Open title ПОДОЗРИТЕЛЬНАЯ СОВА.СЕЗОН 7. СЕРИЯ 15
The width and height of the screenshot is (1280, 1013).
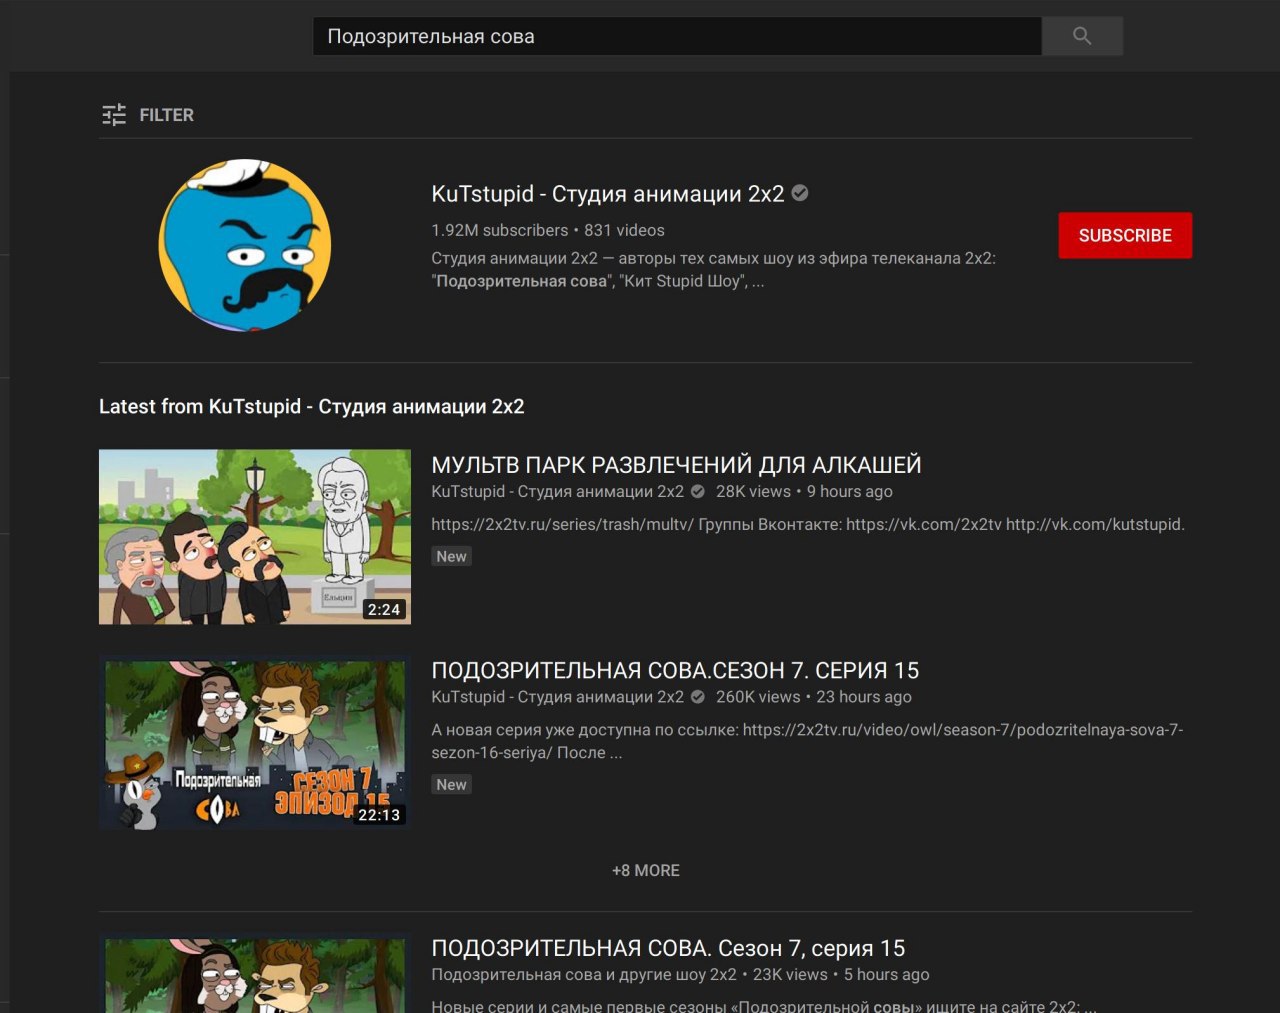(675, 671)
